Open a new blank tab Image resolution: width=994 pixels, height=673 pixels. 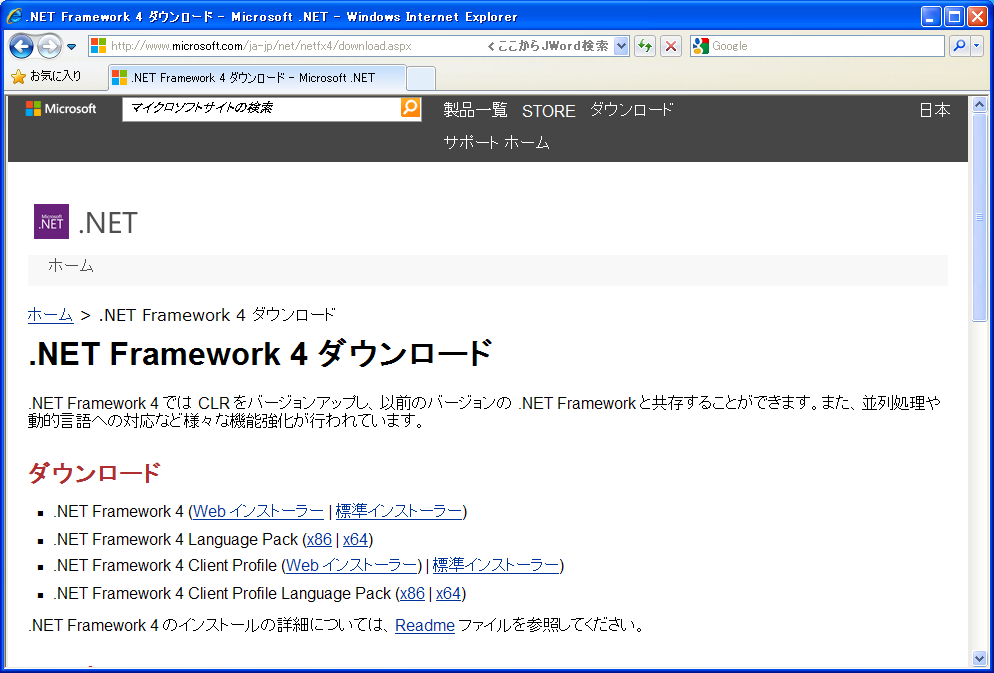(x=420, y=79)
